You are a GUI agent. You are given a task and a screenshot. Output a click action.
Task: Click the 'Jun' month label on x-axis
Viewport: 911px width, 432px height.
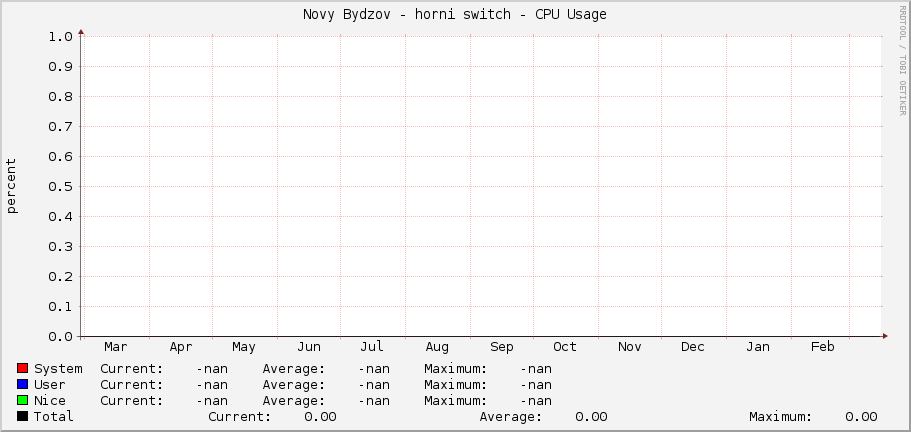[x=309, y=347]
